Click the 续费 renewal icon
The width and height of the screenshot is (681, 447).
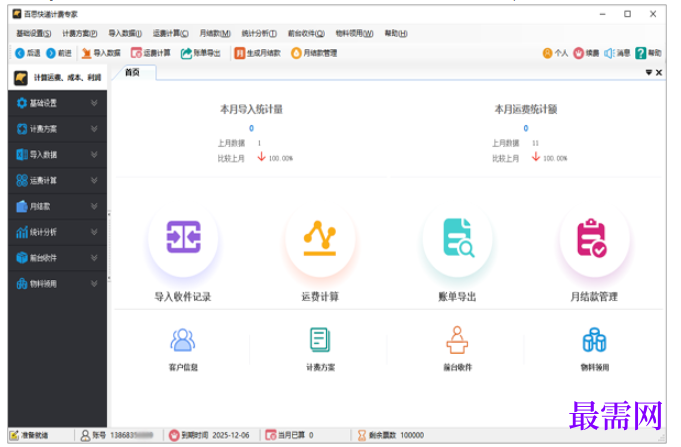pos(579,53)
